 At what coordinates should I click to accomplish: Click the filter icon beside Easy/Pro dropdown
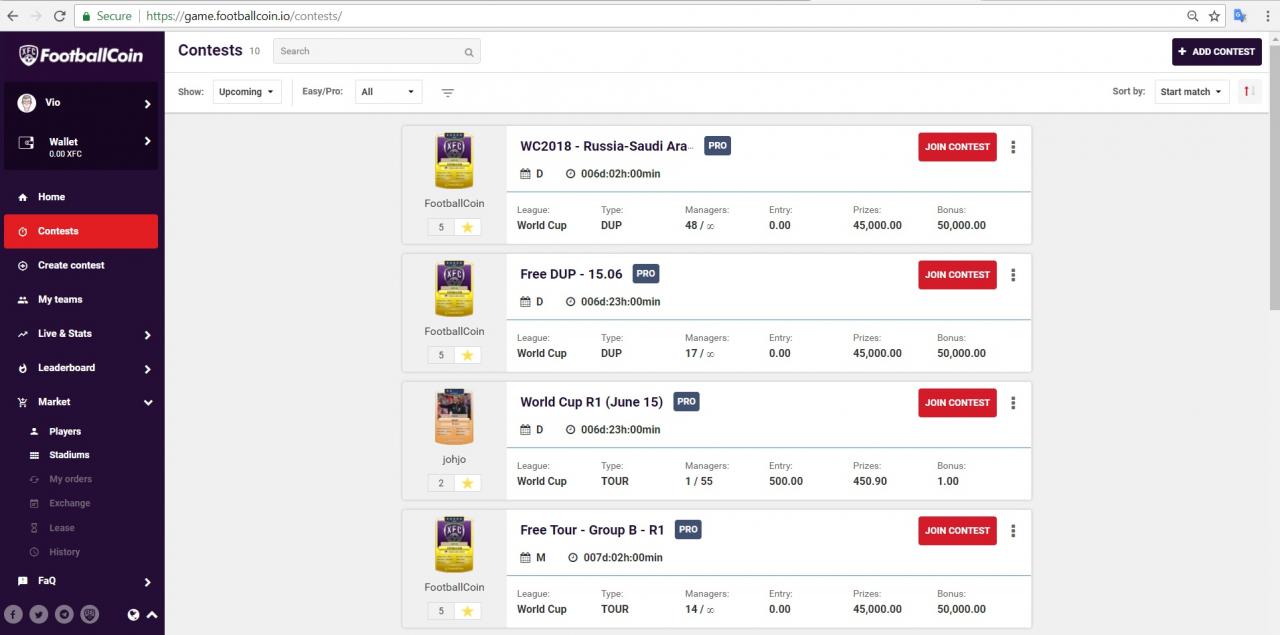click(x=447, y=92)
